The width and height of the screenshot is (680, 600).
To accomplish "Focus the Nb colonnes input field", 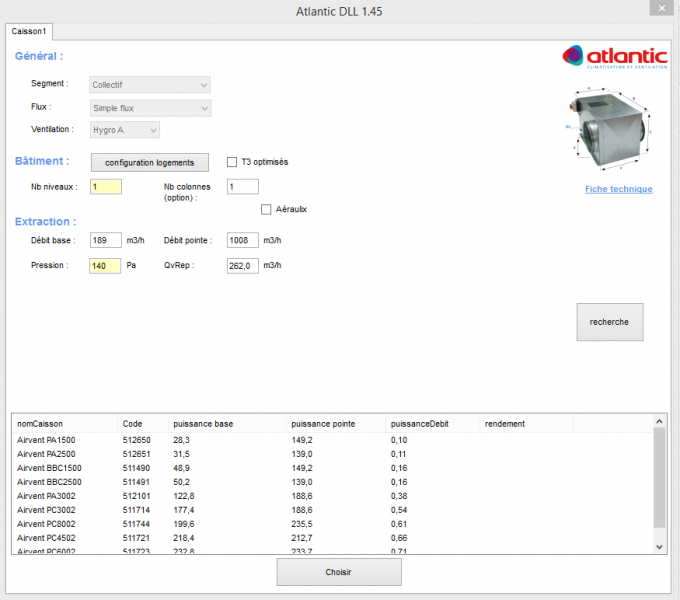I will pyautogui.click(x=243, y=187).
